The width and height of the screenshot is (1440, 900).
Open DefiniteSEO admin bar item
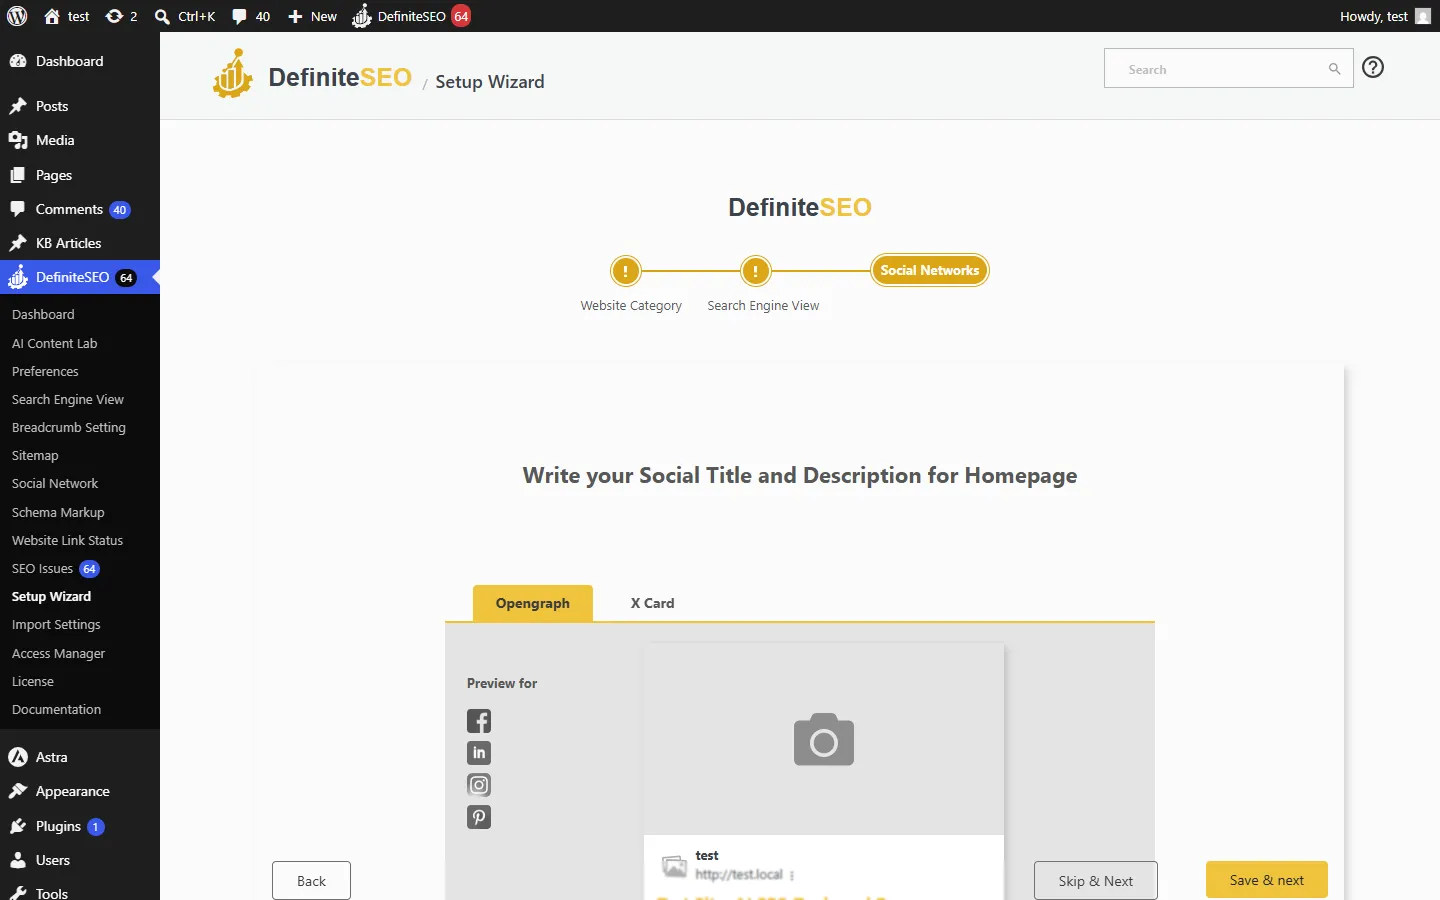411,16
